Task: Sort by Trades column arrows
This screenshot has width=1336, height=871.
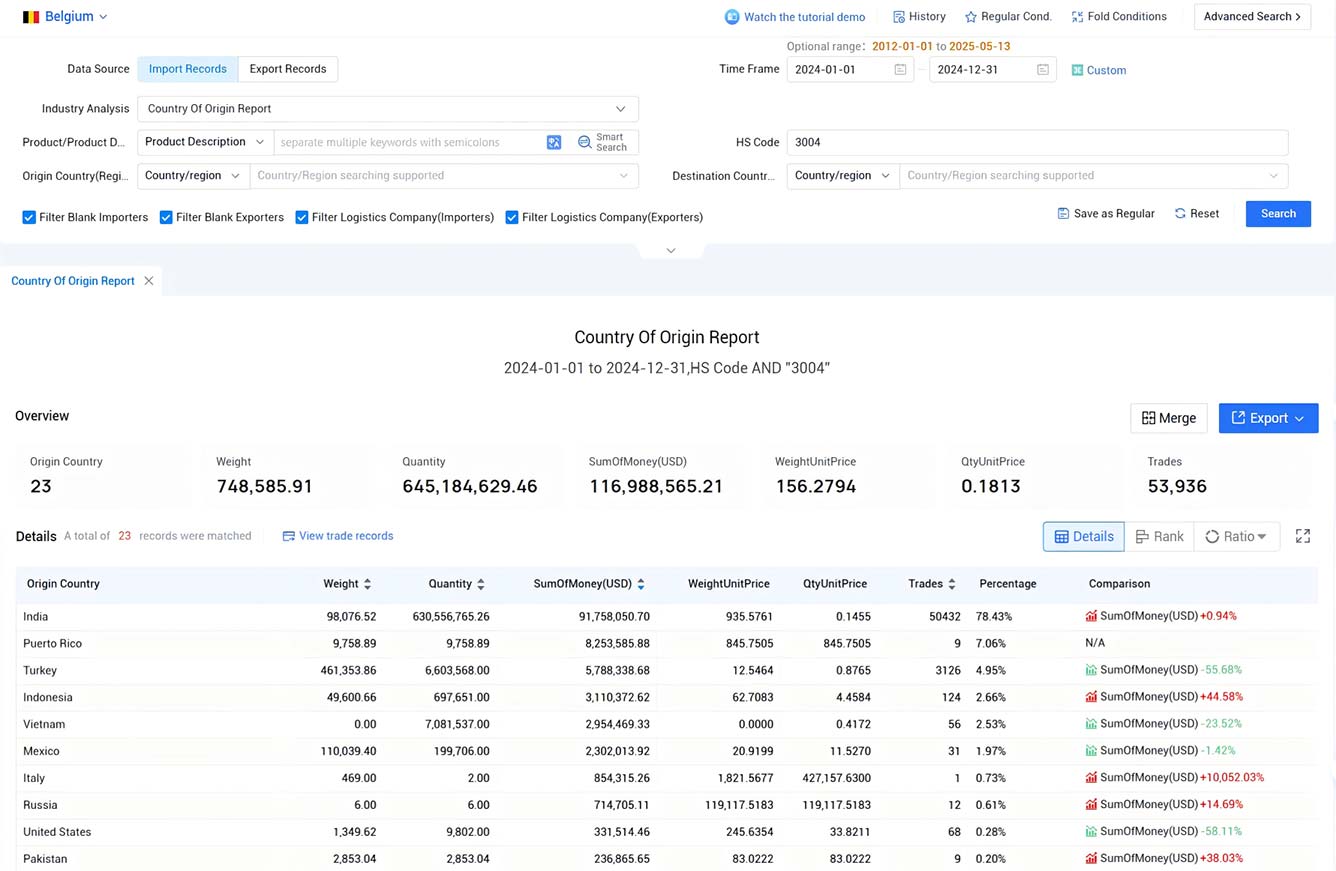Action: (952, 584)
